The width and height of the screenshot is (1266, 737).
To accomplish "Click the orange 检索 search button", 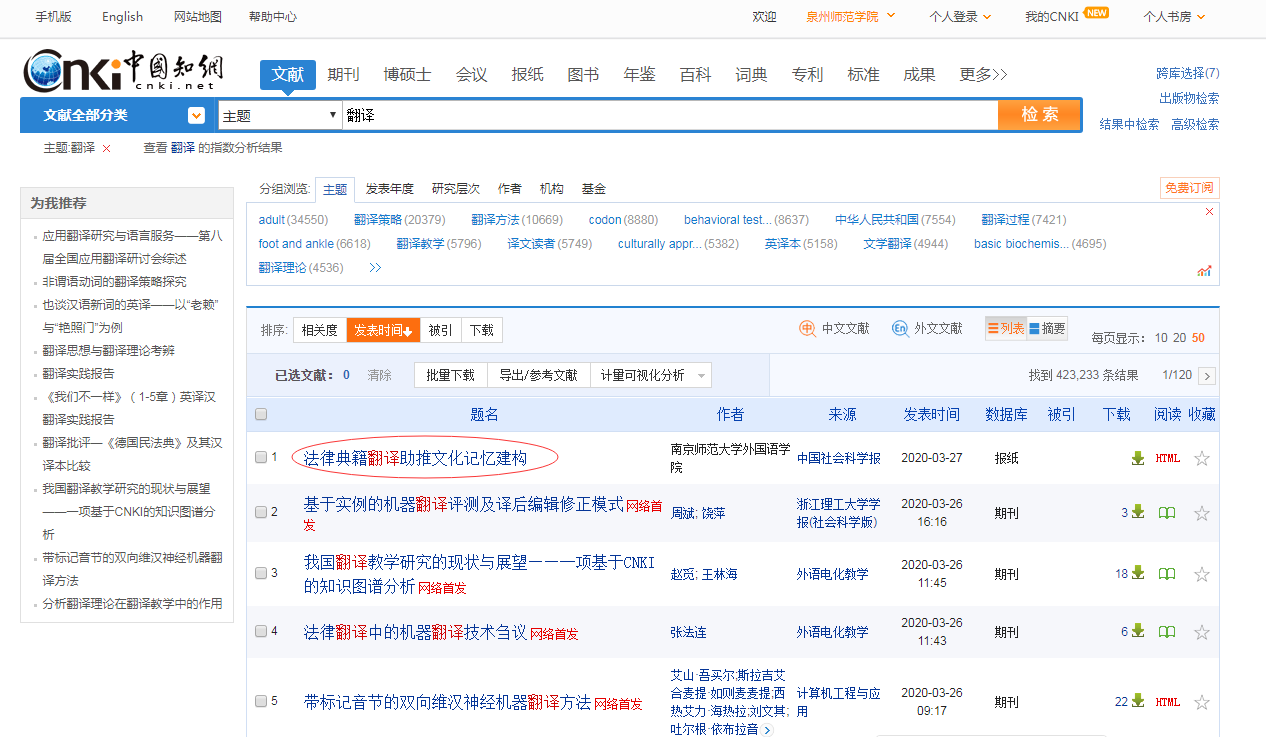I will 1039,115.
